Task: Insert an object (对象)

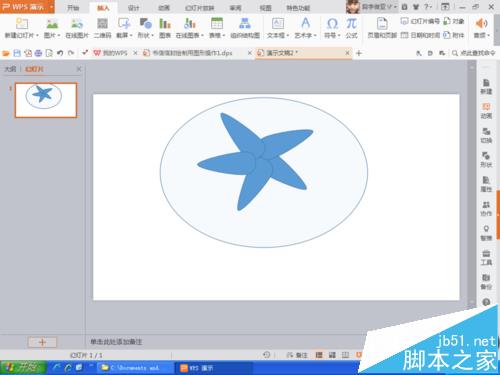Action: pyautogui.click(x=453, y=21)
